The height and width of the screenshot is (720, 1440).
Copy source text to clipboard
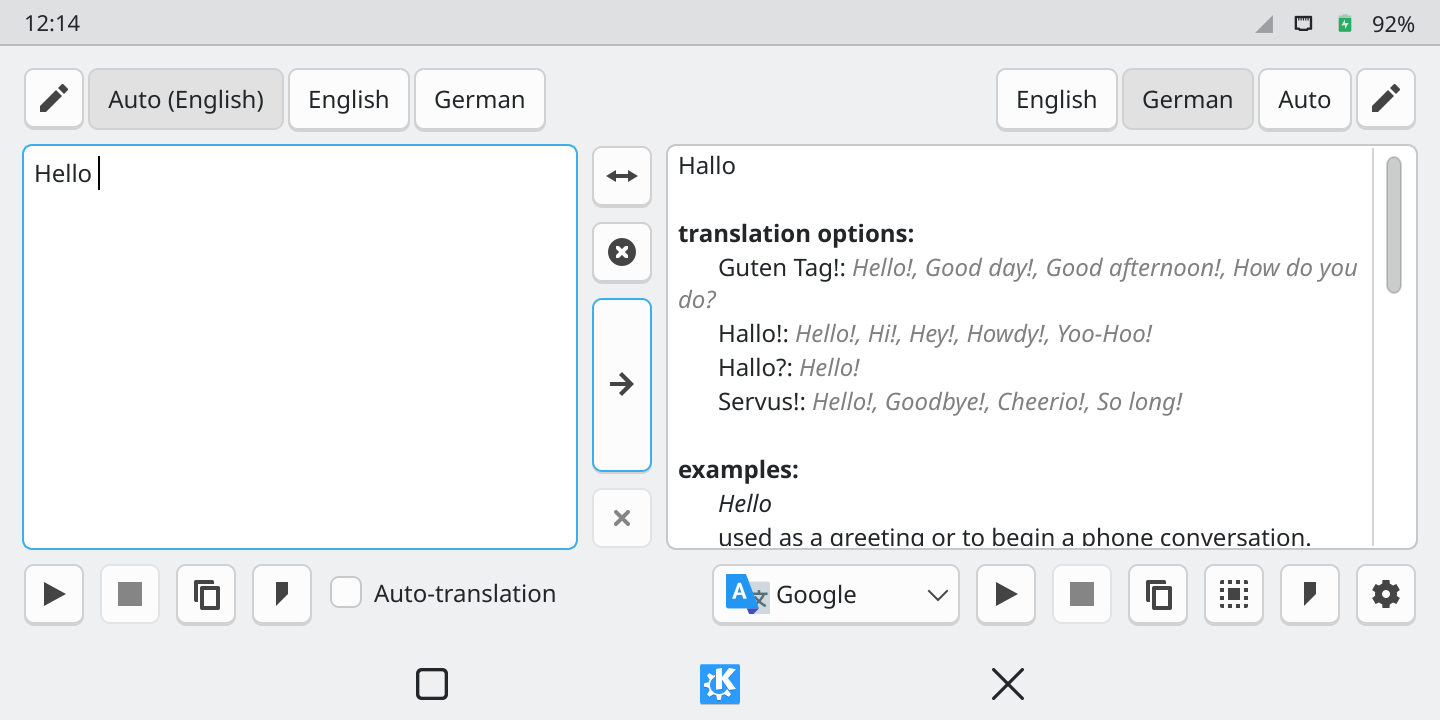[206, 595]
